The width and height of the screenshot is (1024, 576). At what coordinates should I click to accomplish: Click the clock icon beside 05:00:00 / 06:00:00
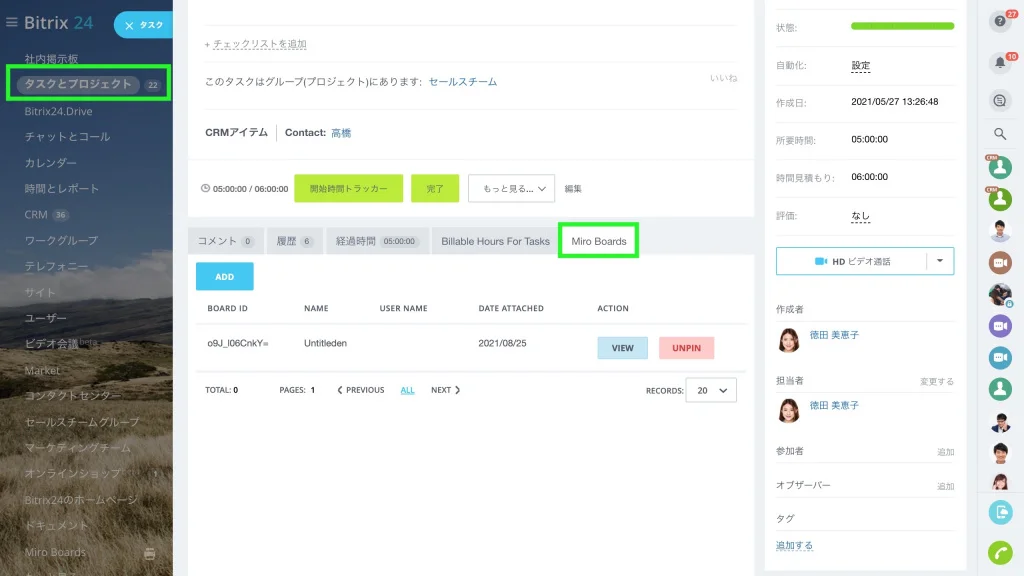click(205, 188)
